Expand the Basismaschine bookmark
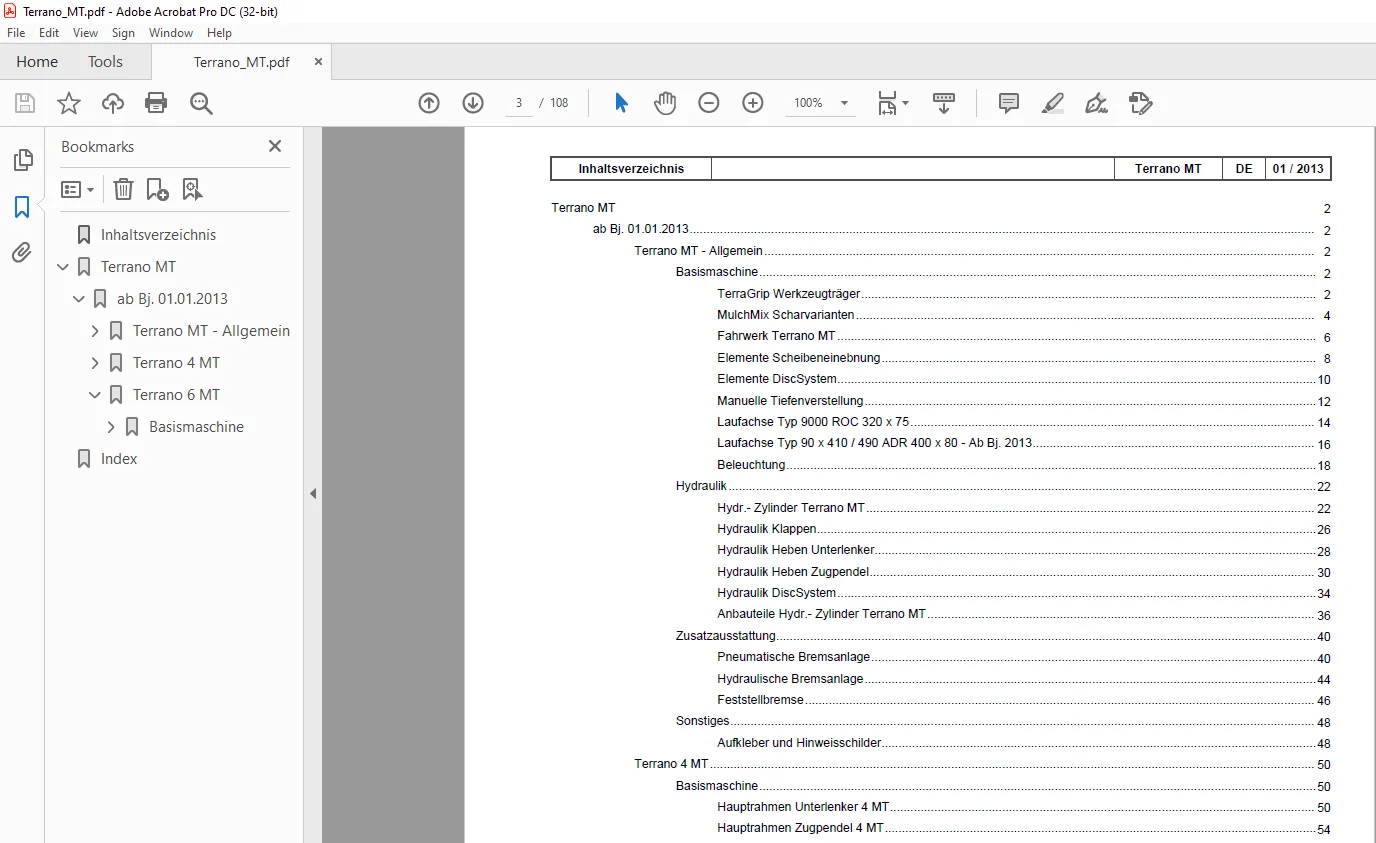 coord(112,427)
